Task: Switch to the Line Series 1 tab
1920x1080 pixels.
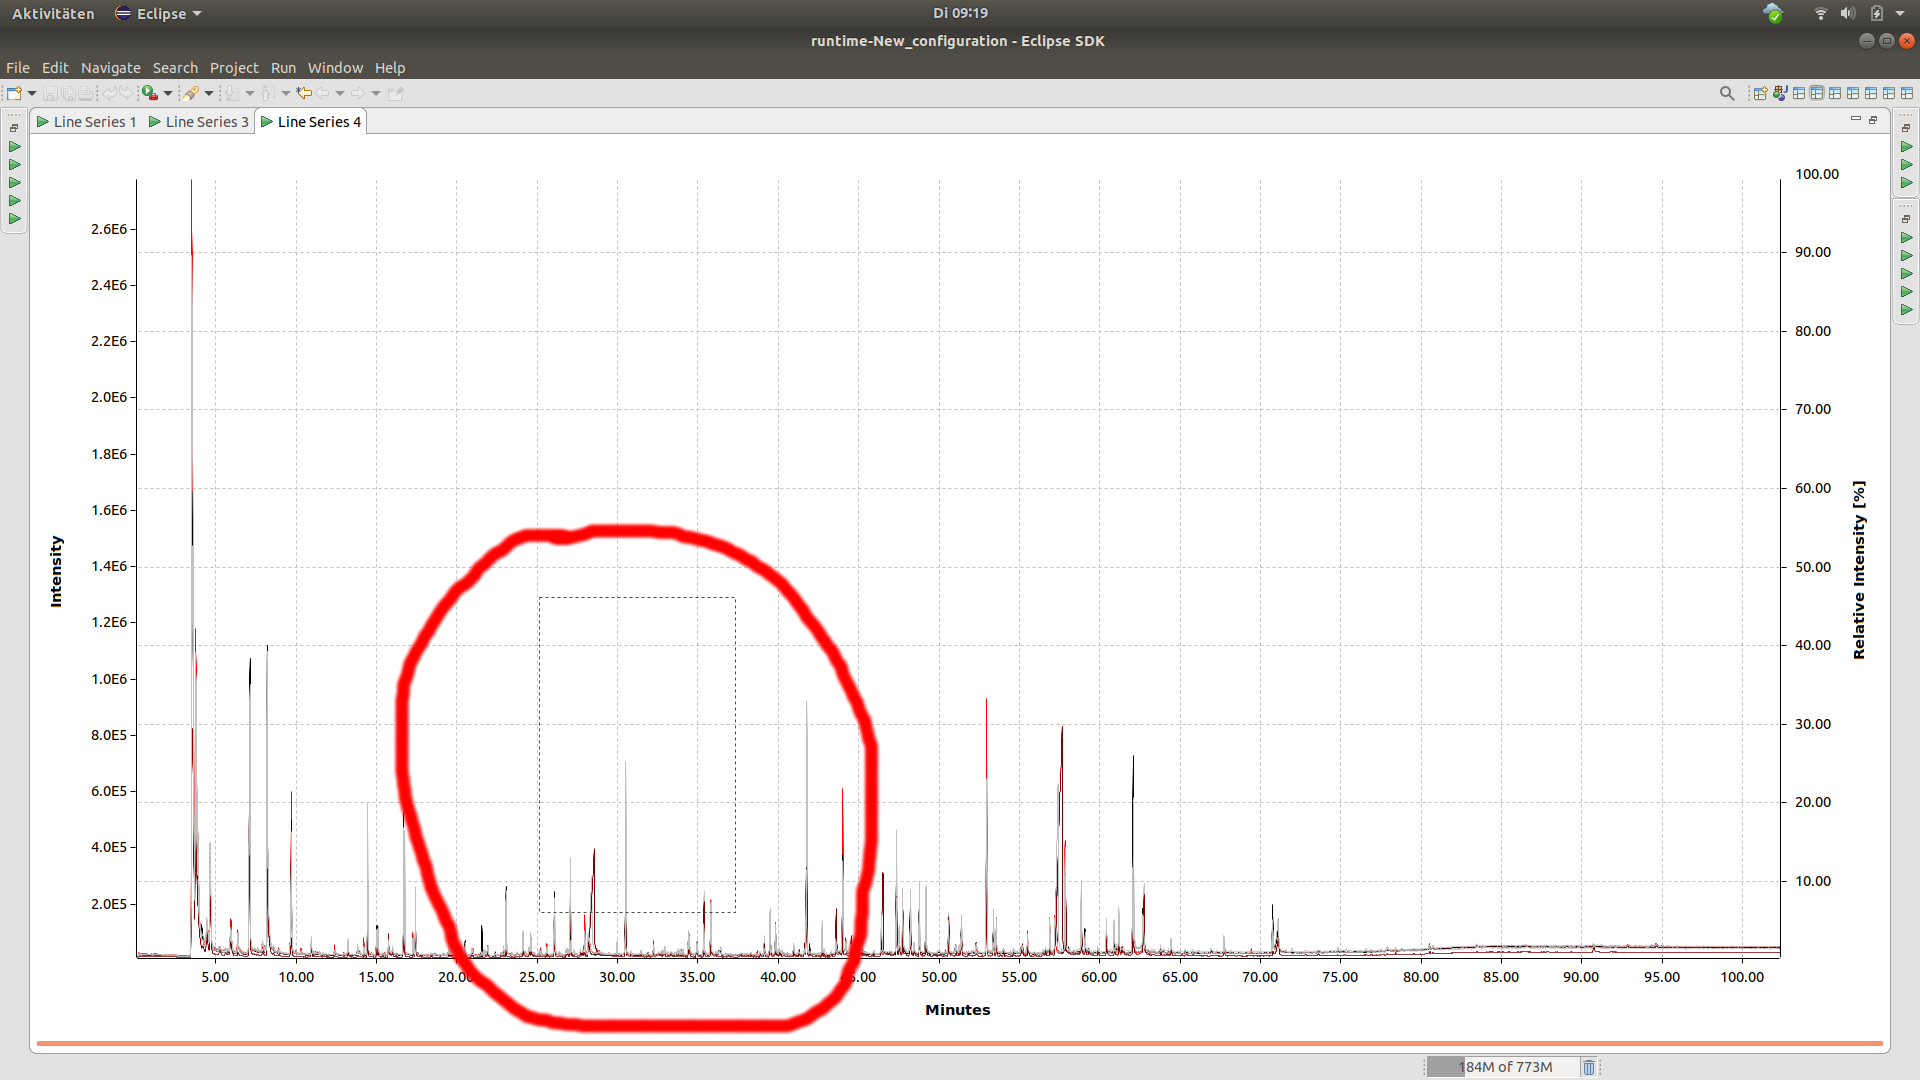Action: (93, 121)
